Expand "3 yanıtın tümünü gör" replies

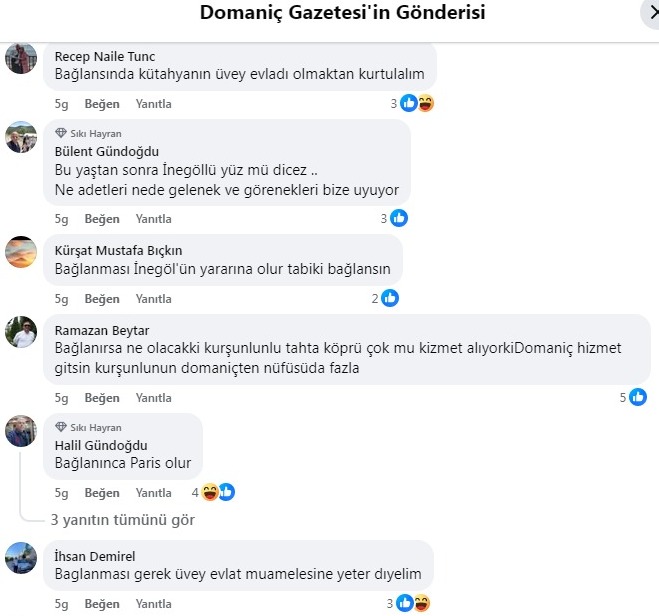(122, 520)
